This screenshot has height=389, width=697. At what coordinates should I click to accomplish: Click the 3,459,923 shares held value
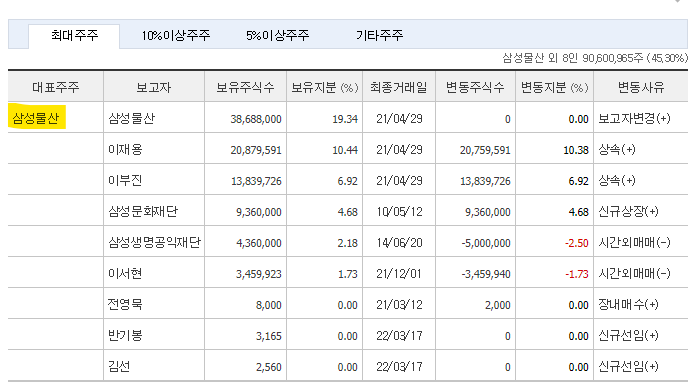pos(259,274)
